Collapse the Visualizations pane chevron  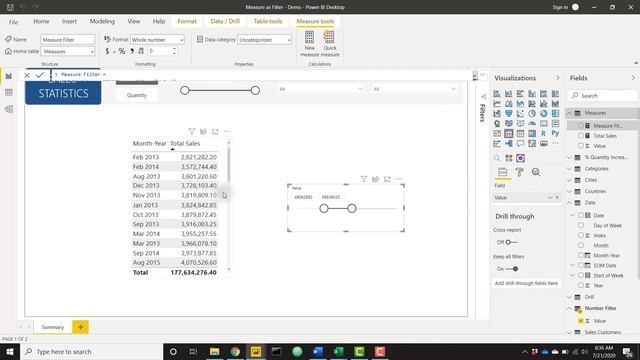[558, 78]
